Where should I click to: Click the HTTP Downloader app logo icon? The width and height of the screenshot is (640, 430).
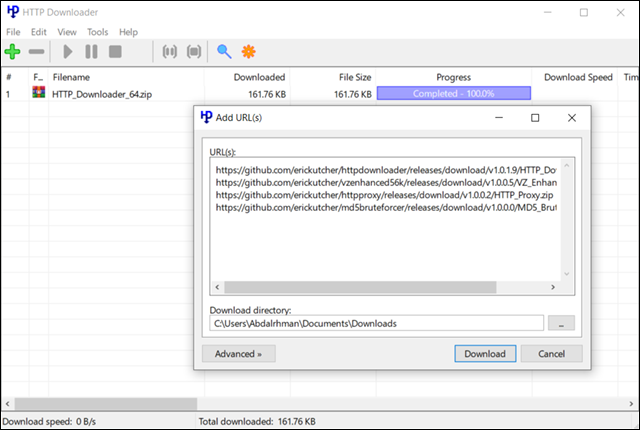[13, 11]
